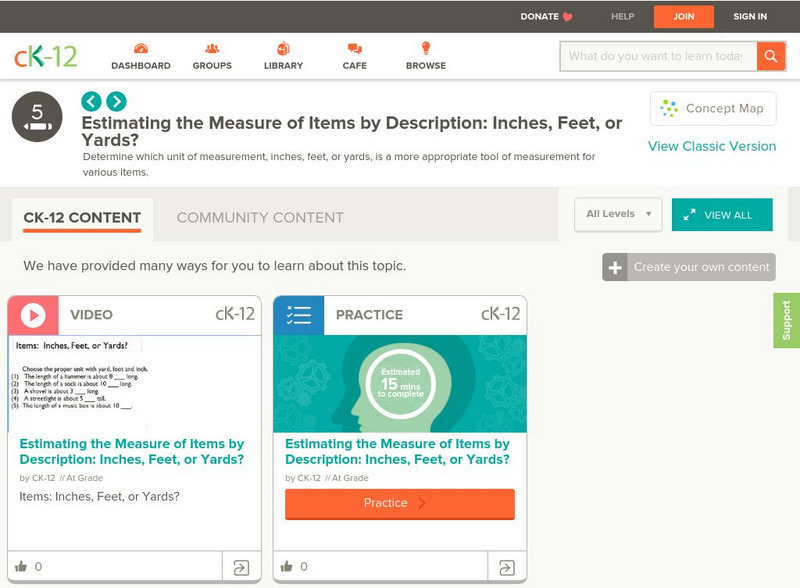Click the orange Practice button

click(x=400, y=504)
